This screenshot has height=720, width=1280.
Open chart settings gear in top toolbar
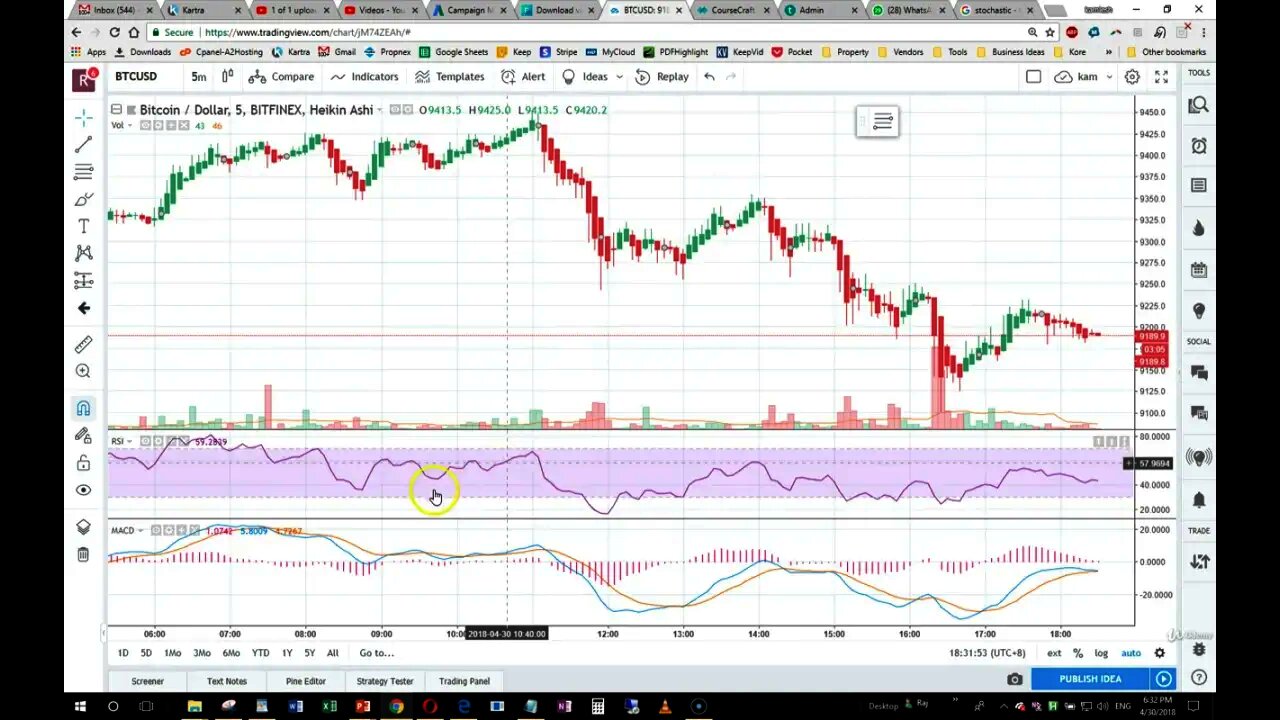(x=1132, y=76)
